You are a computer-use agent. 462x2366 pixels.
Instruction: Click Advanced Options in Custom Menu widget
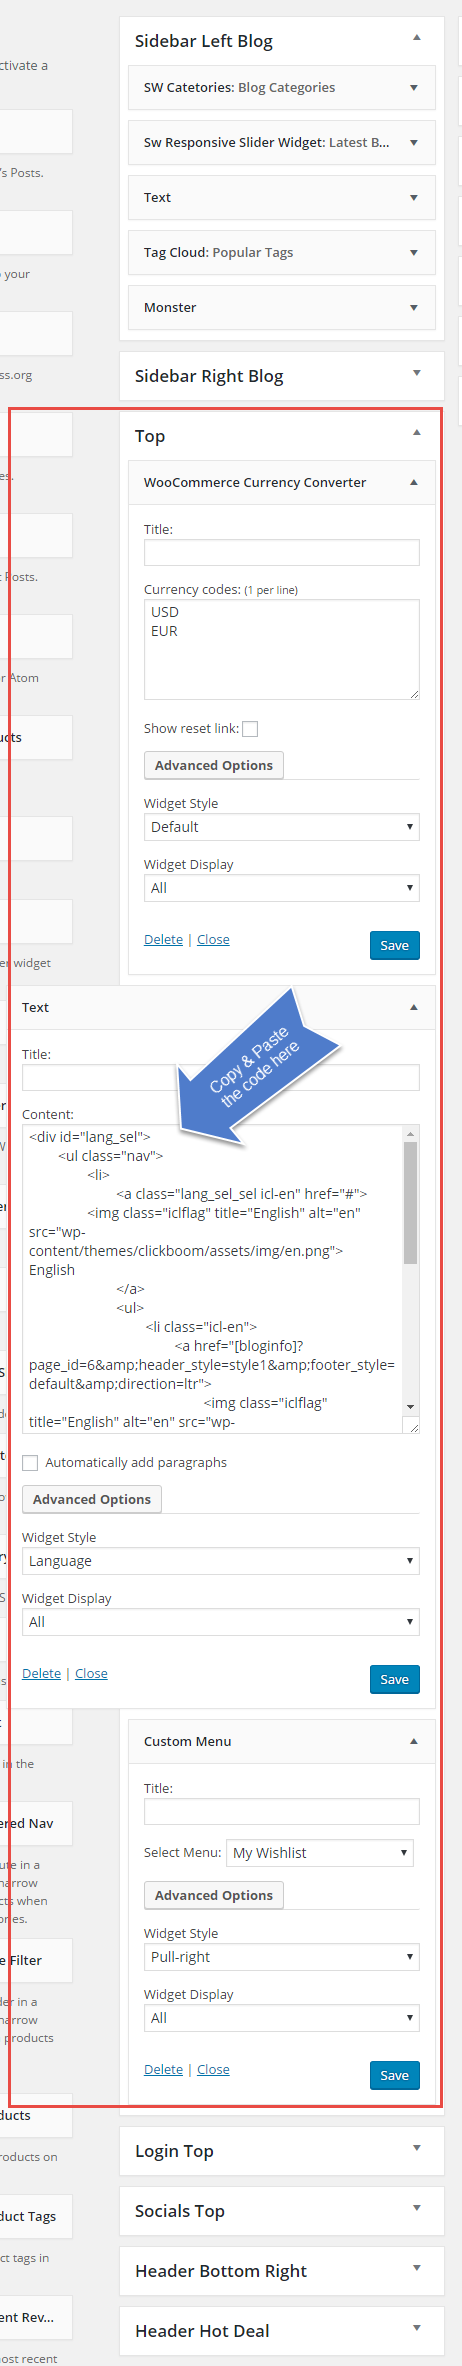214,1895
